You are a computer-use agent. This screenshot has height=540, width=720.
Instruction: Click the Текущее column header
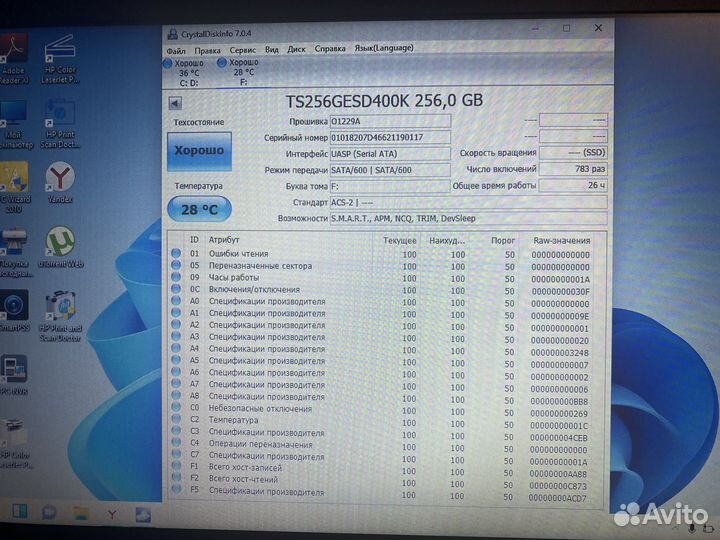pos(400,241)
